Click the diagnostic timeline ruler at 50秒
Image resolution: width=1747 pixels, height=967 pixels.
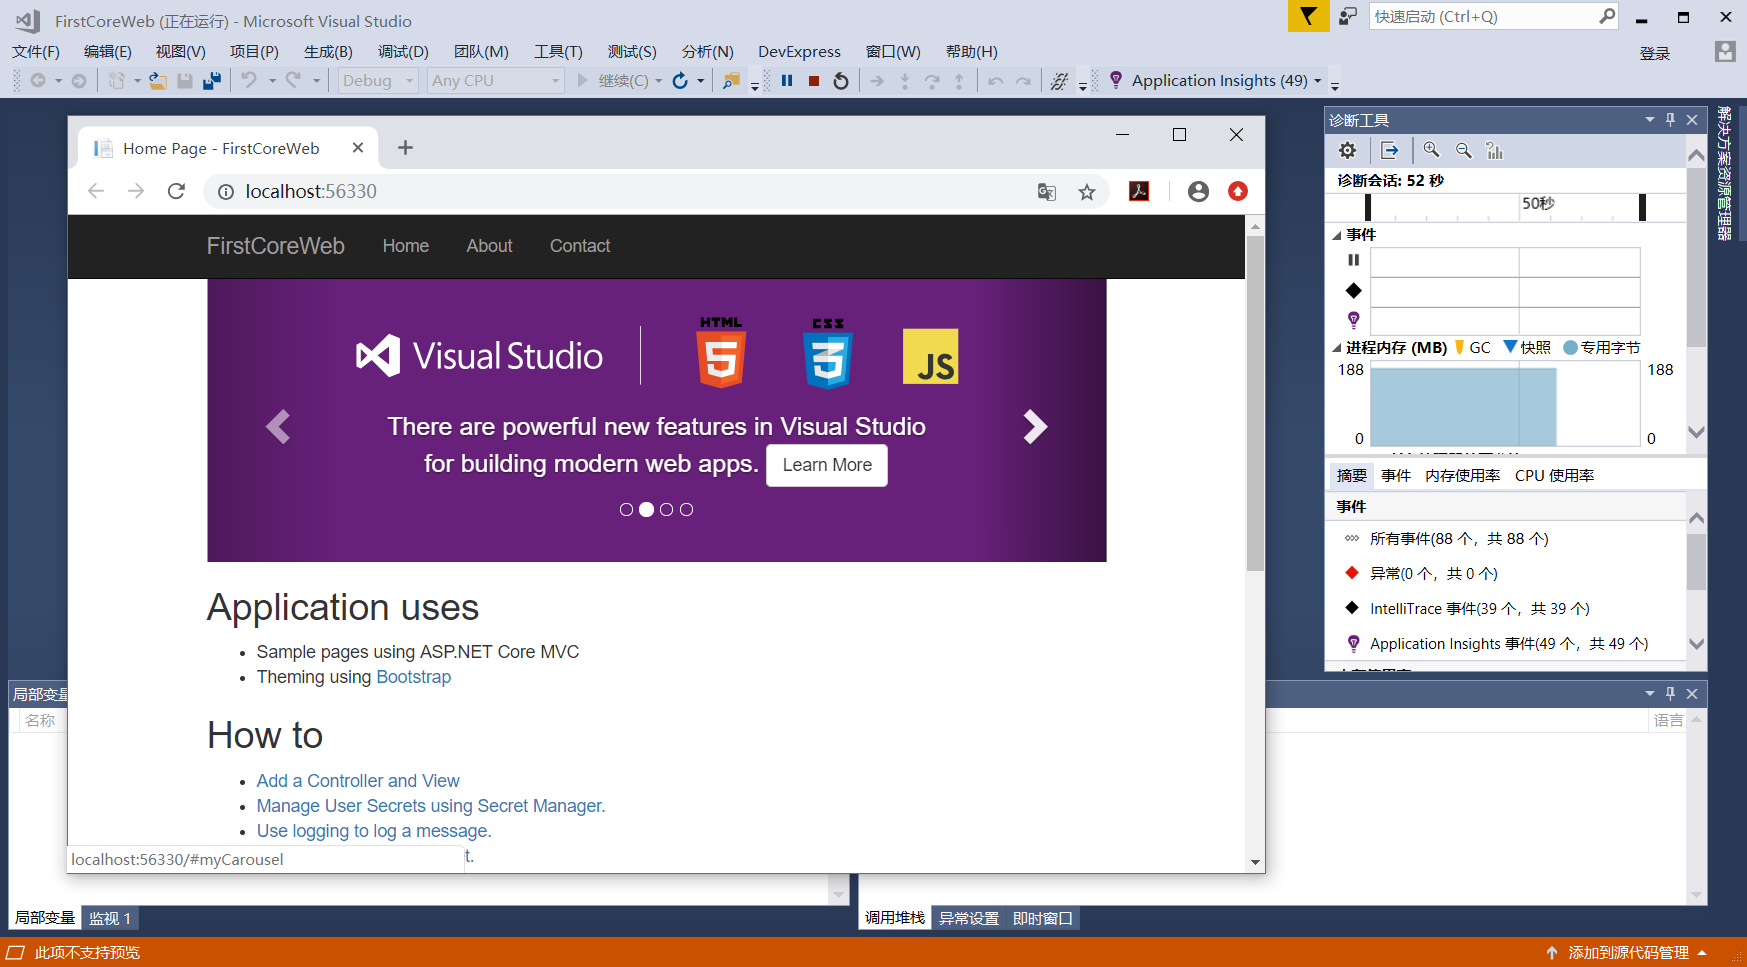1538,204
